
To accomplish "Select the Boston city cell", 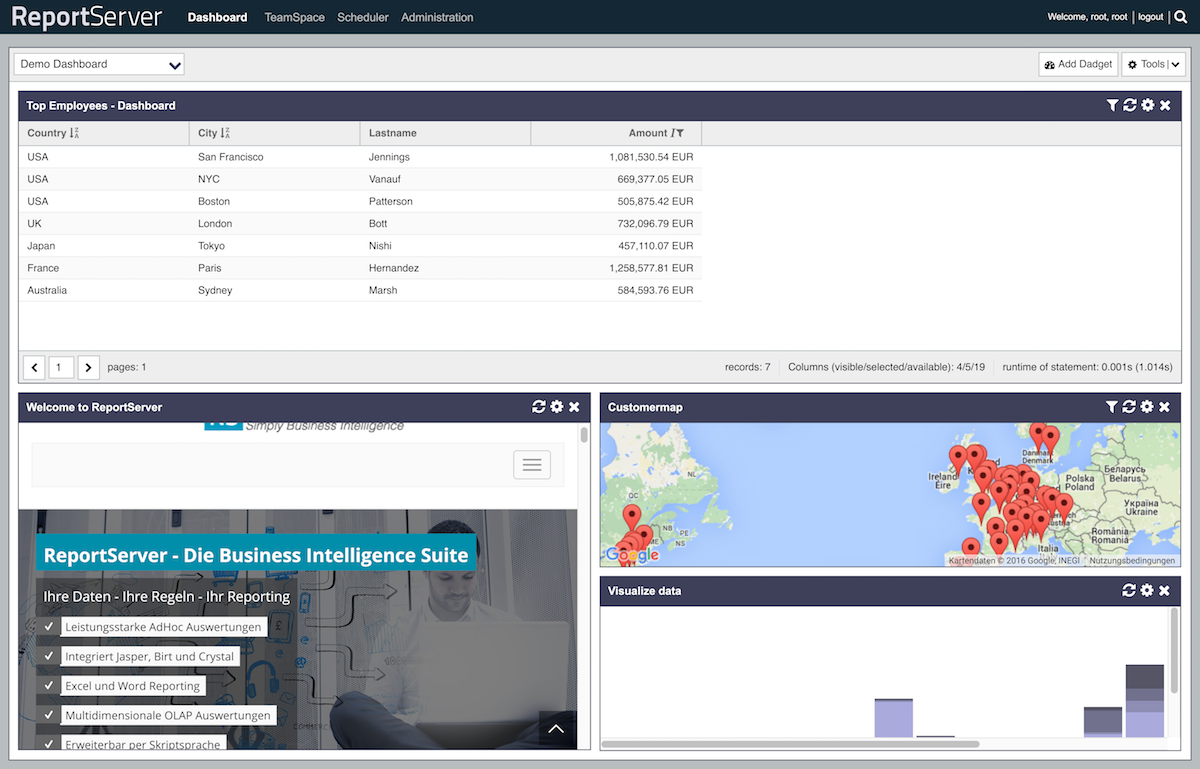I will click(274, 201).
